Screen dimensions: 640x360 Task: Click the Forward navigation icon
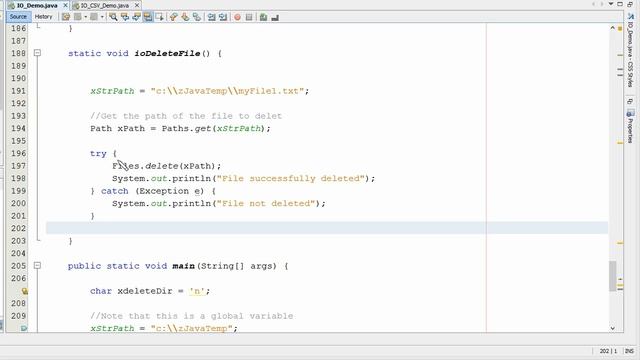pyautogui.click(x=94, y=17)
